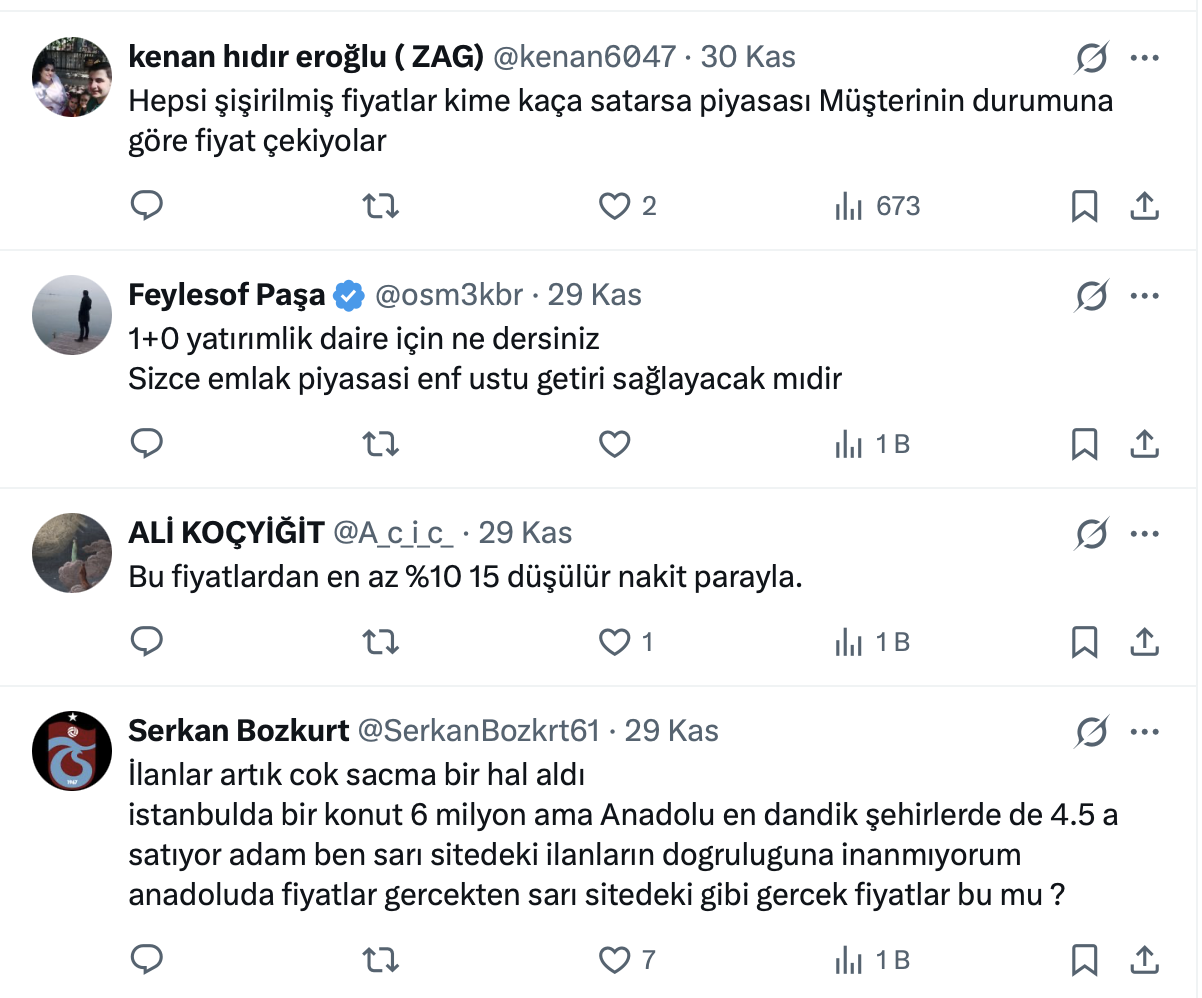Click Feylesof Paşa's profile avatar
Viewport: 1202px width, 998px height.
(x=72, y=315)
